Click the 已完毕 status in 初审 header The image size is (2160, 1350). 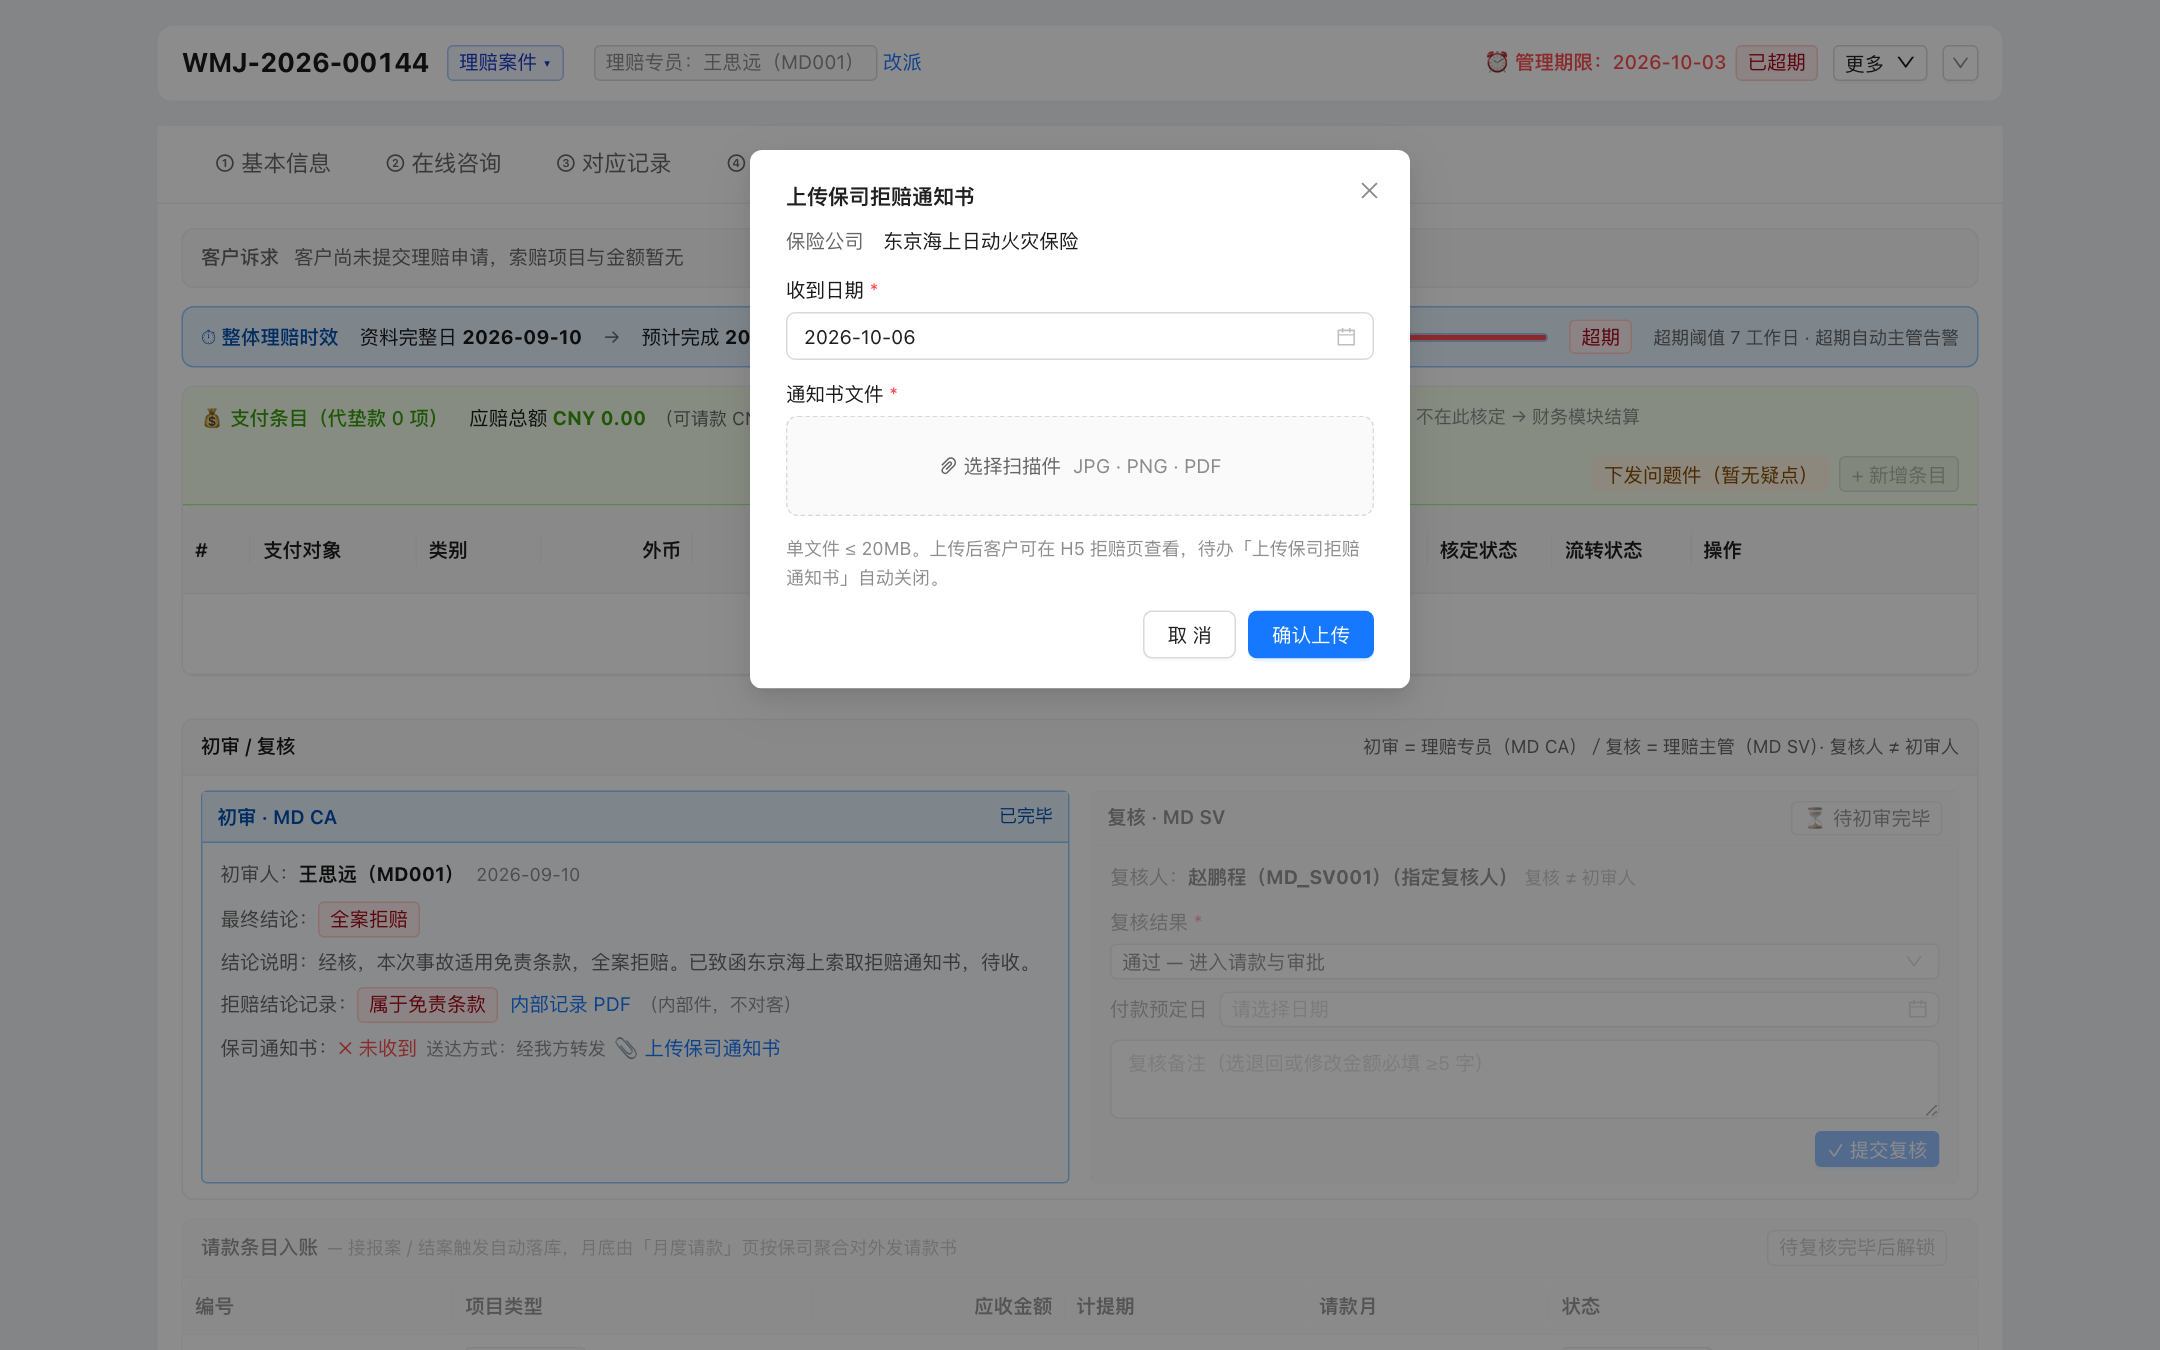point(1026,816)
